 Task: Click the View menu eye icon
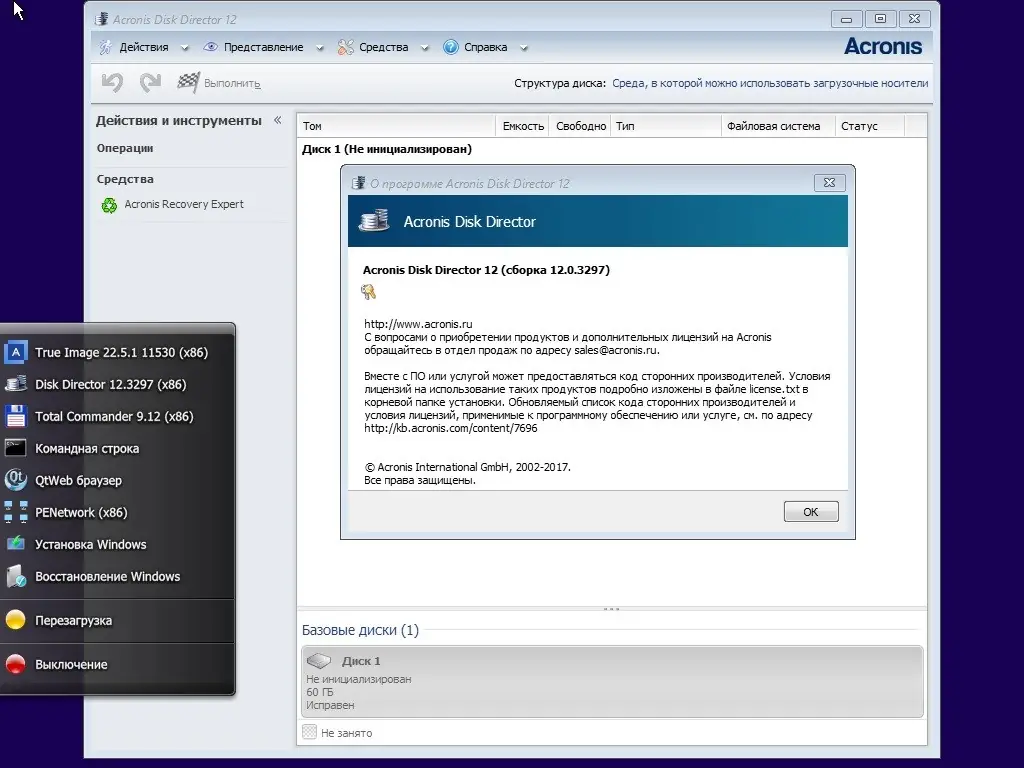pyautogui.click(x=210, y=47)
